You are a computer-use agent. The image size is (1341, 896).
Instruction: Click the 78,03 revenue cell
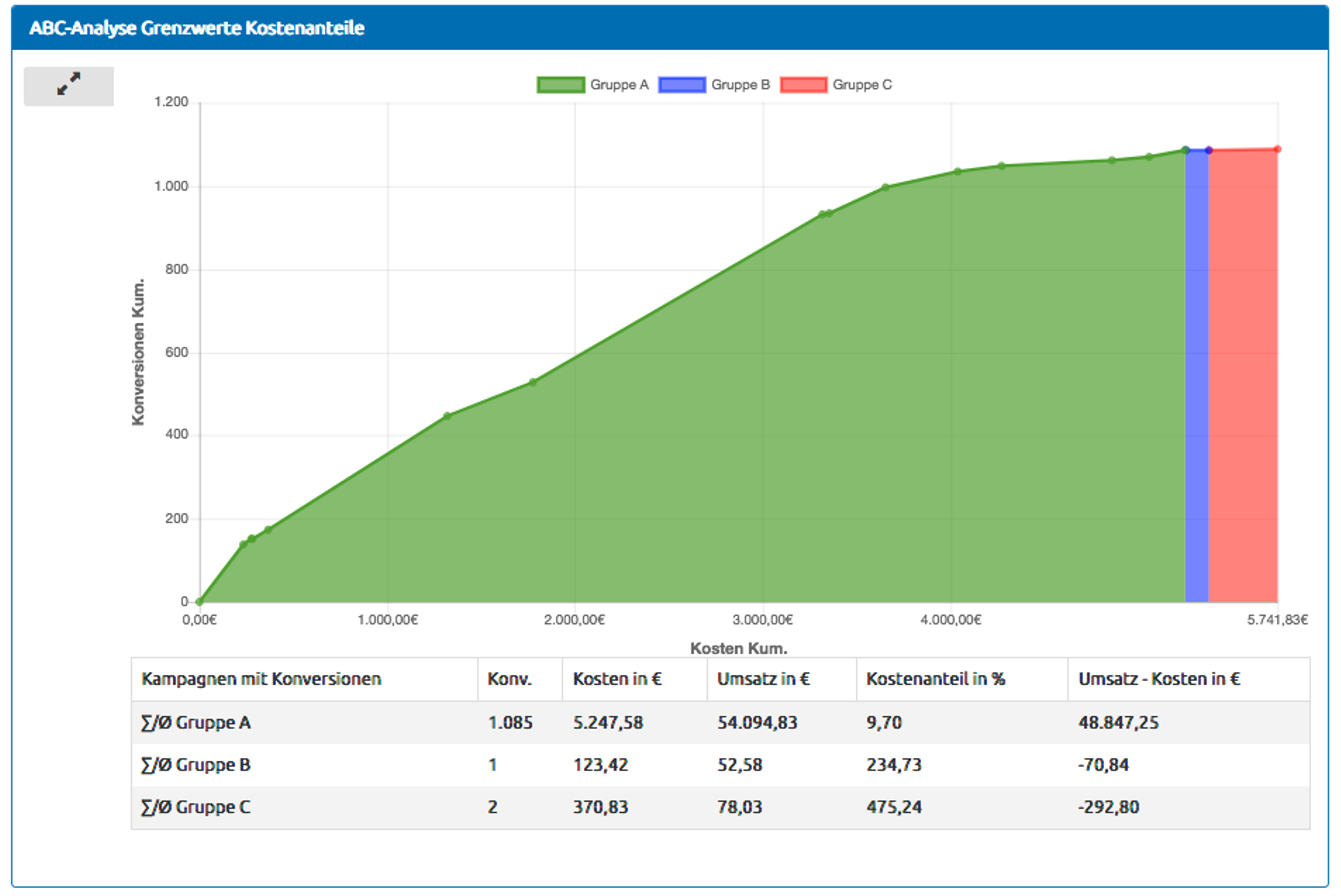(x=739, y=808)
